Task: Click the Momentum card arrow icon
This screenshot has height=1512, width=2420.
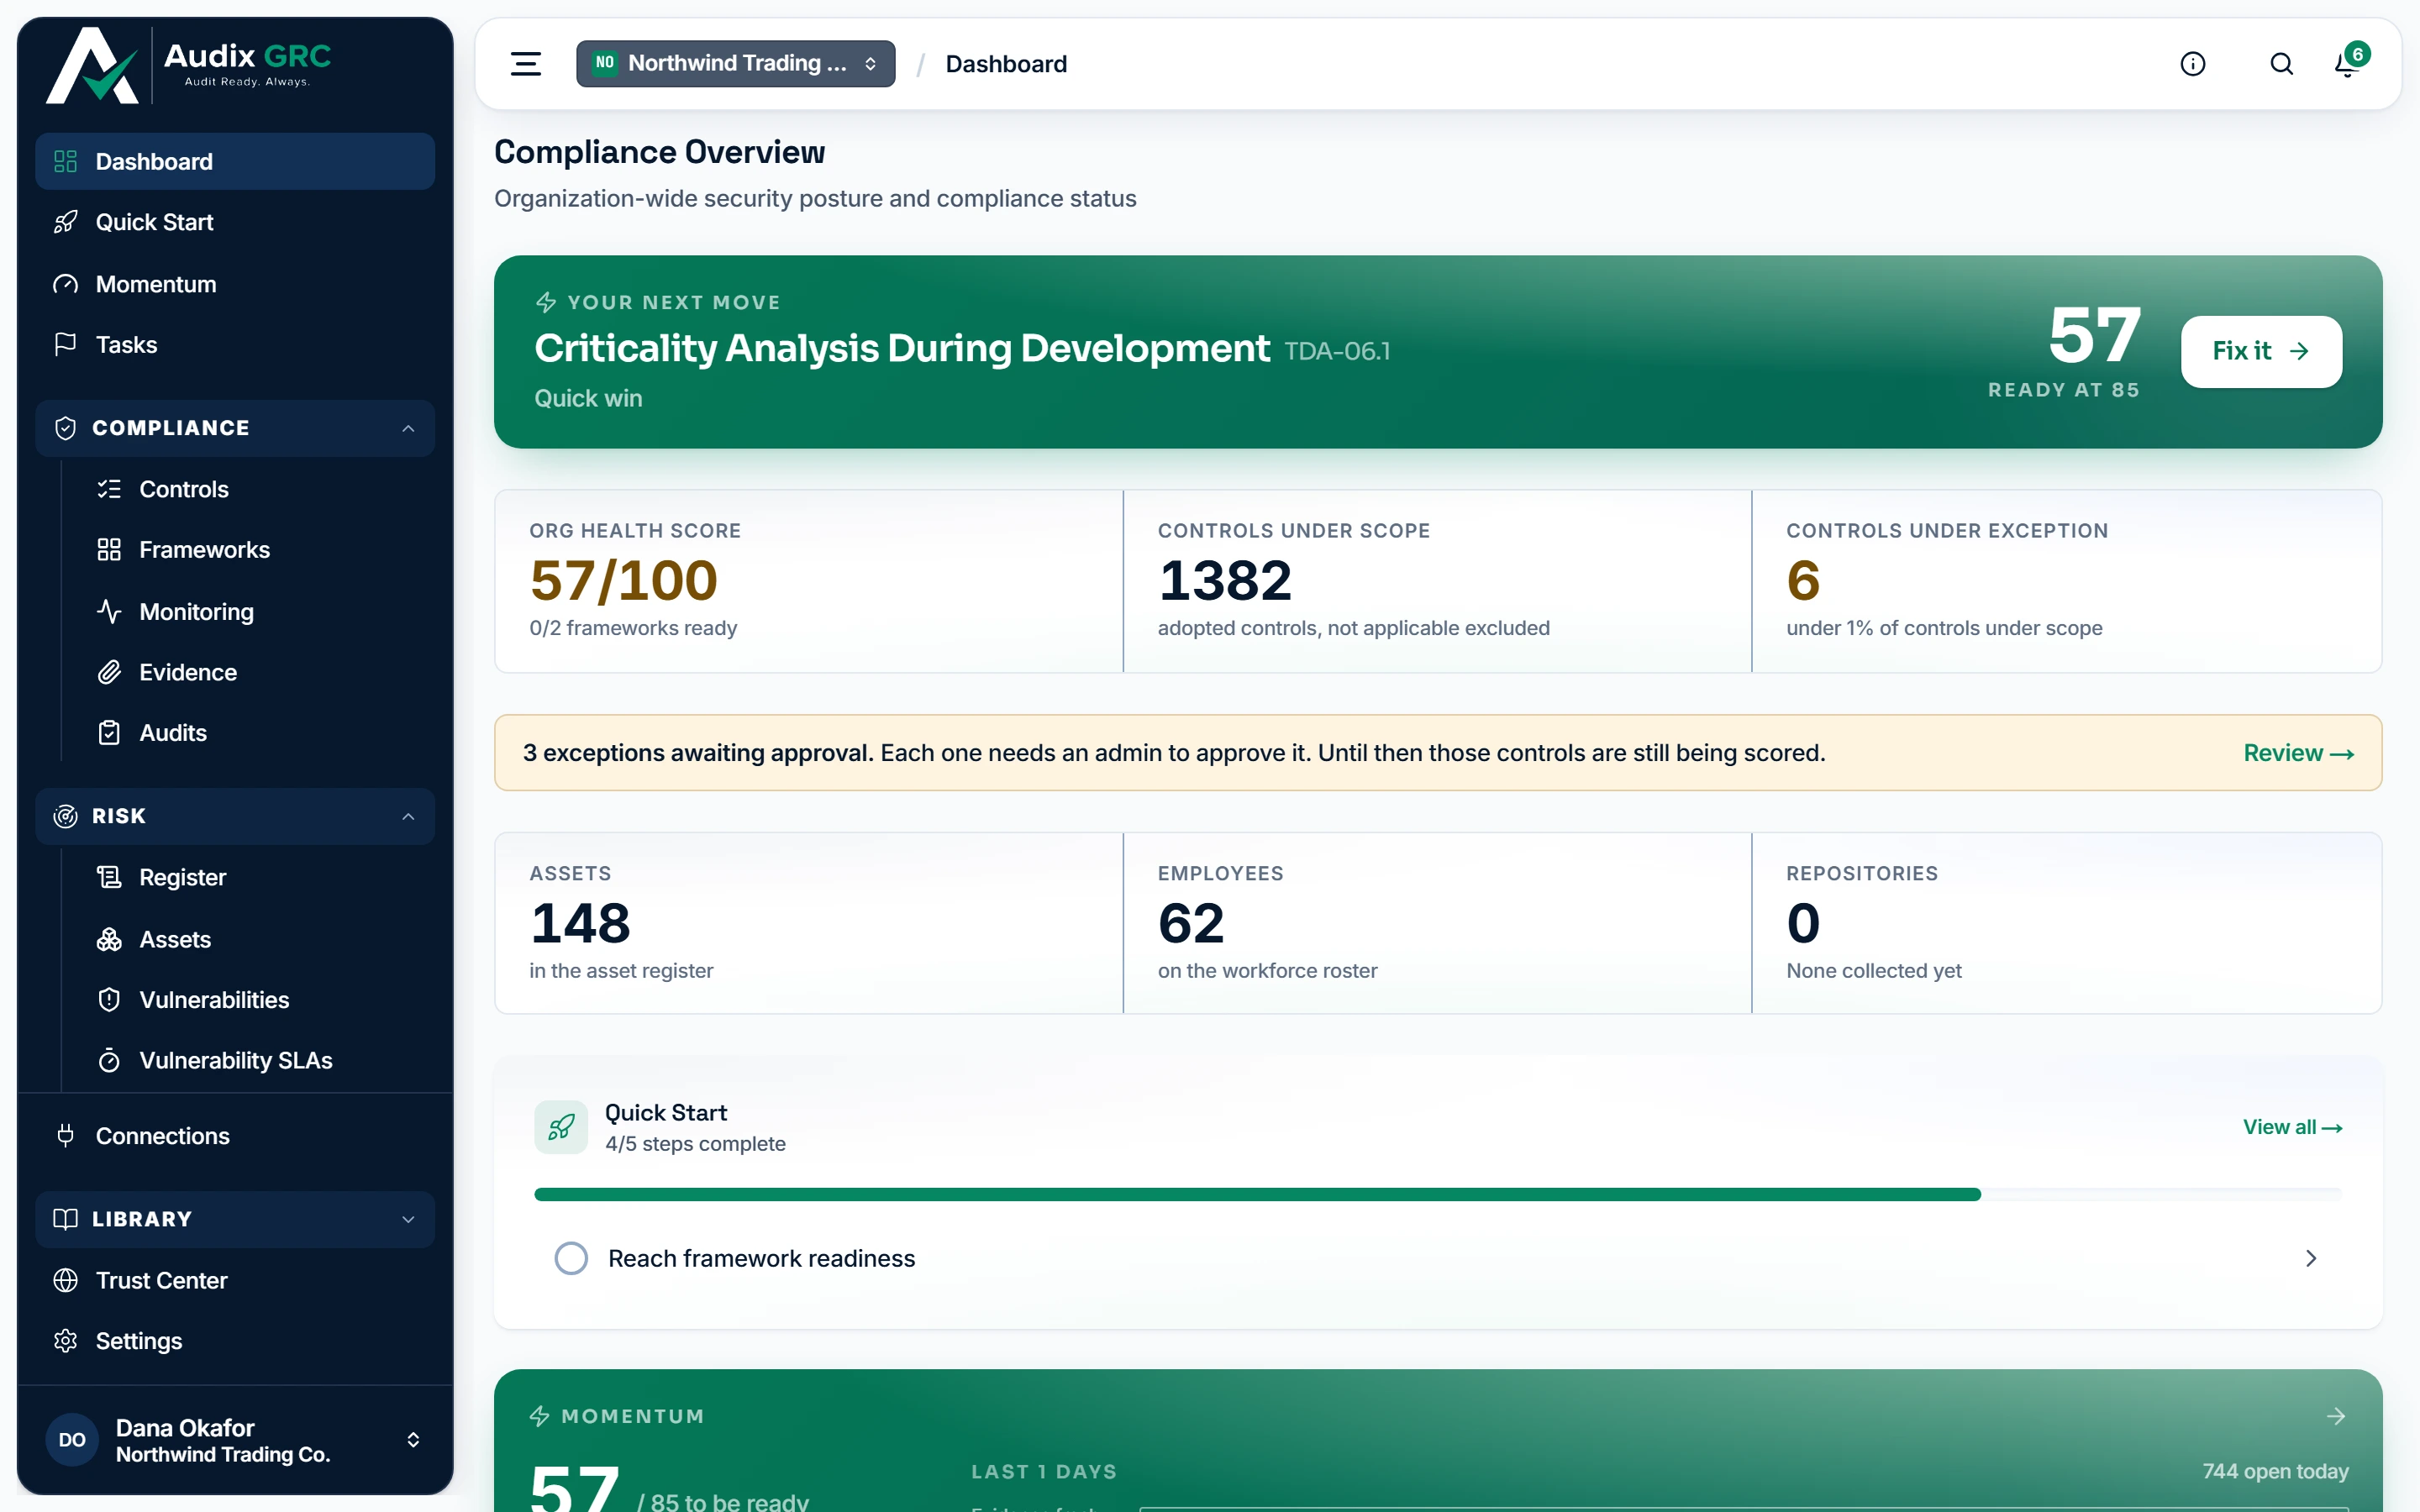Action: [2336, 1416]
